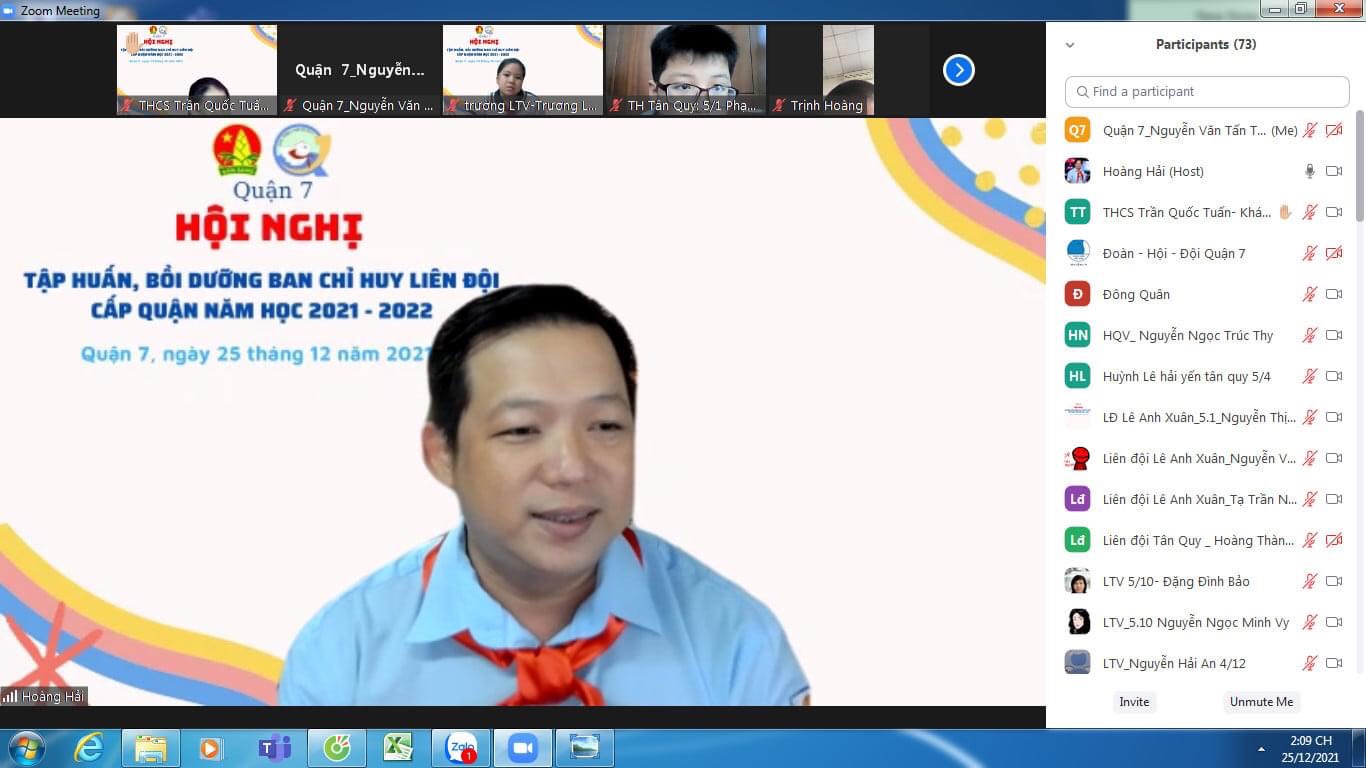The width and height of the screenshot is (1366, 768).
Task: Click the name "LTV_5.10 Nguyễn Ngọc Minh Vy"
Action: 1196,622
